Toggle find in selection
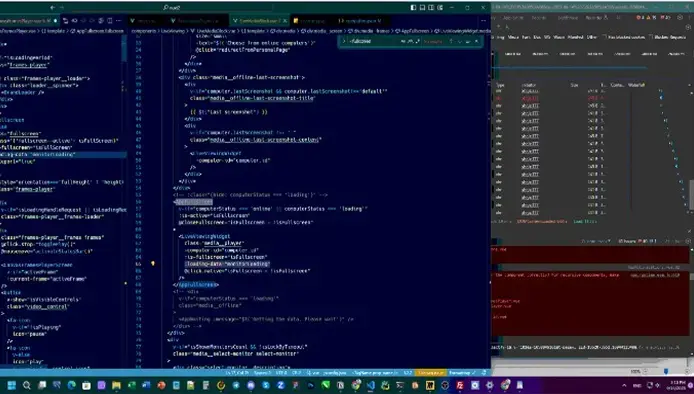The image size is (694, 394). (468, 41)
